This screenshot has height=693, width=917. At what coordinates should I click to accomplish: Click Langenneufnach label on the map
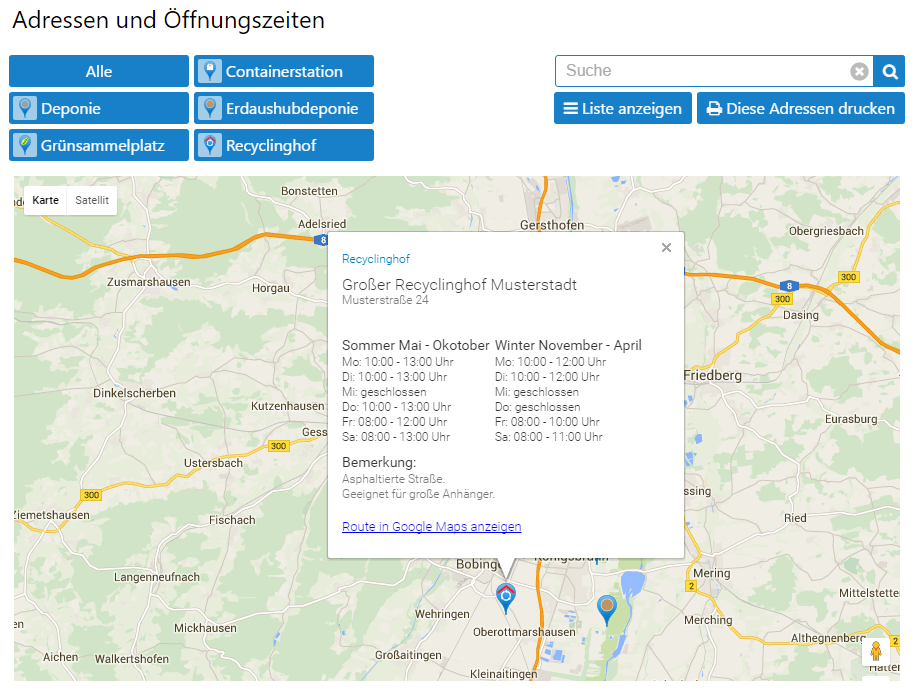pos(157,577)
